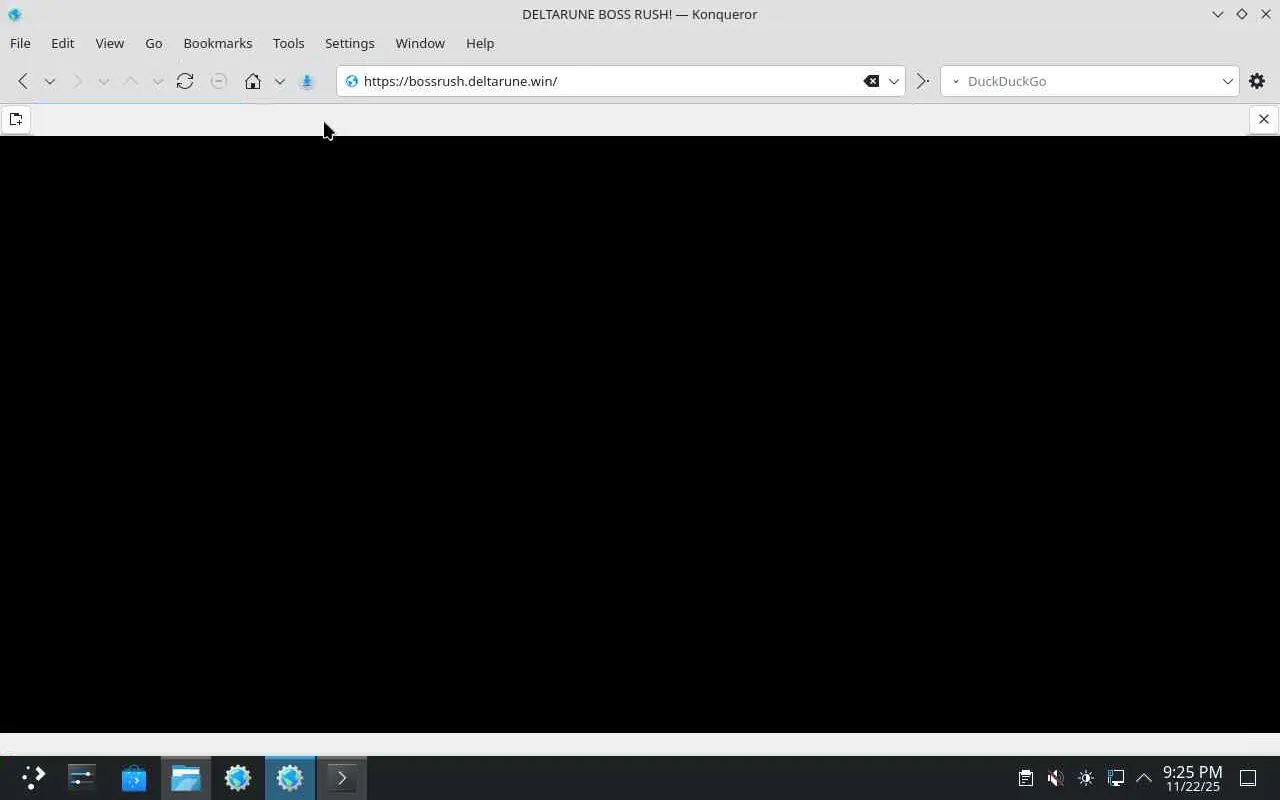
Task: Switch to the inactive Konqueror taskbar entry
Action: click(238, 778)
